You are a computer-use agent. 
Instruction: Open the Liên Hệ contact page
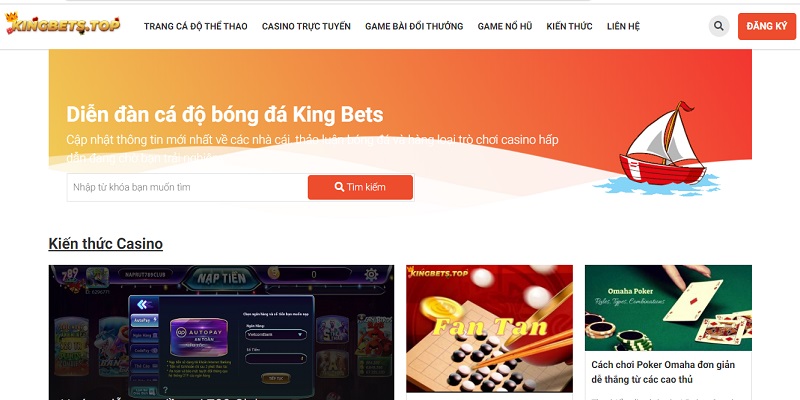click(623, 27)
